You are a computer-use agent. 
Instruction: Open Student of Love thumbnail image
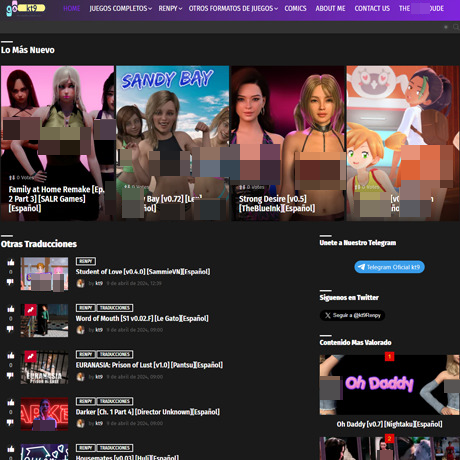(44, 274)
